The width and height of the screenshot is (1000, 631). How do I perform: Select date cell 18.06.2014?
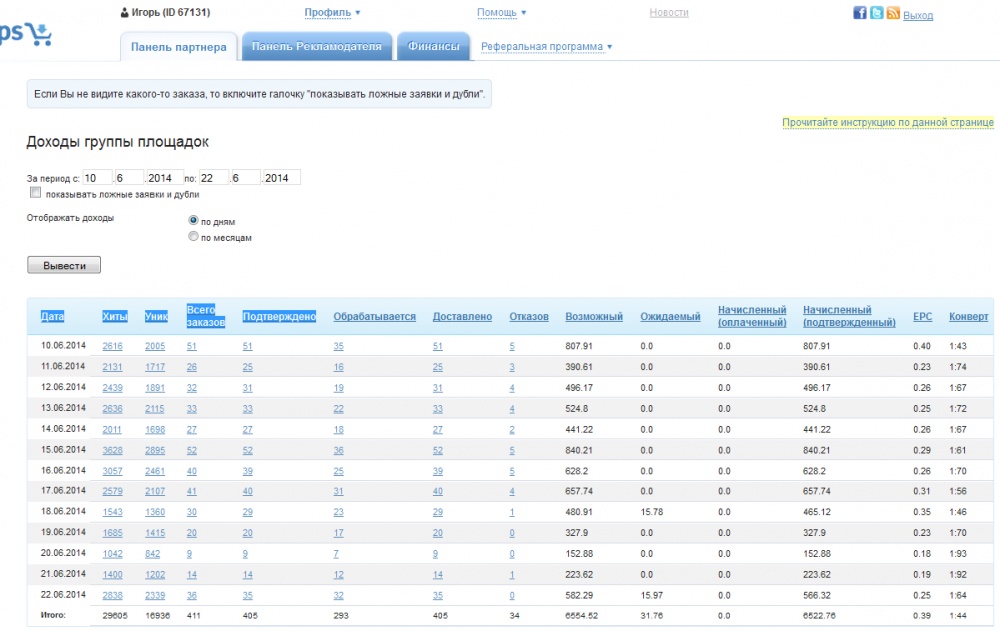point(63,511)
